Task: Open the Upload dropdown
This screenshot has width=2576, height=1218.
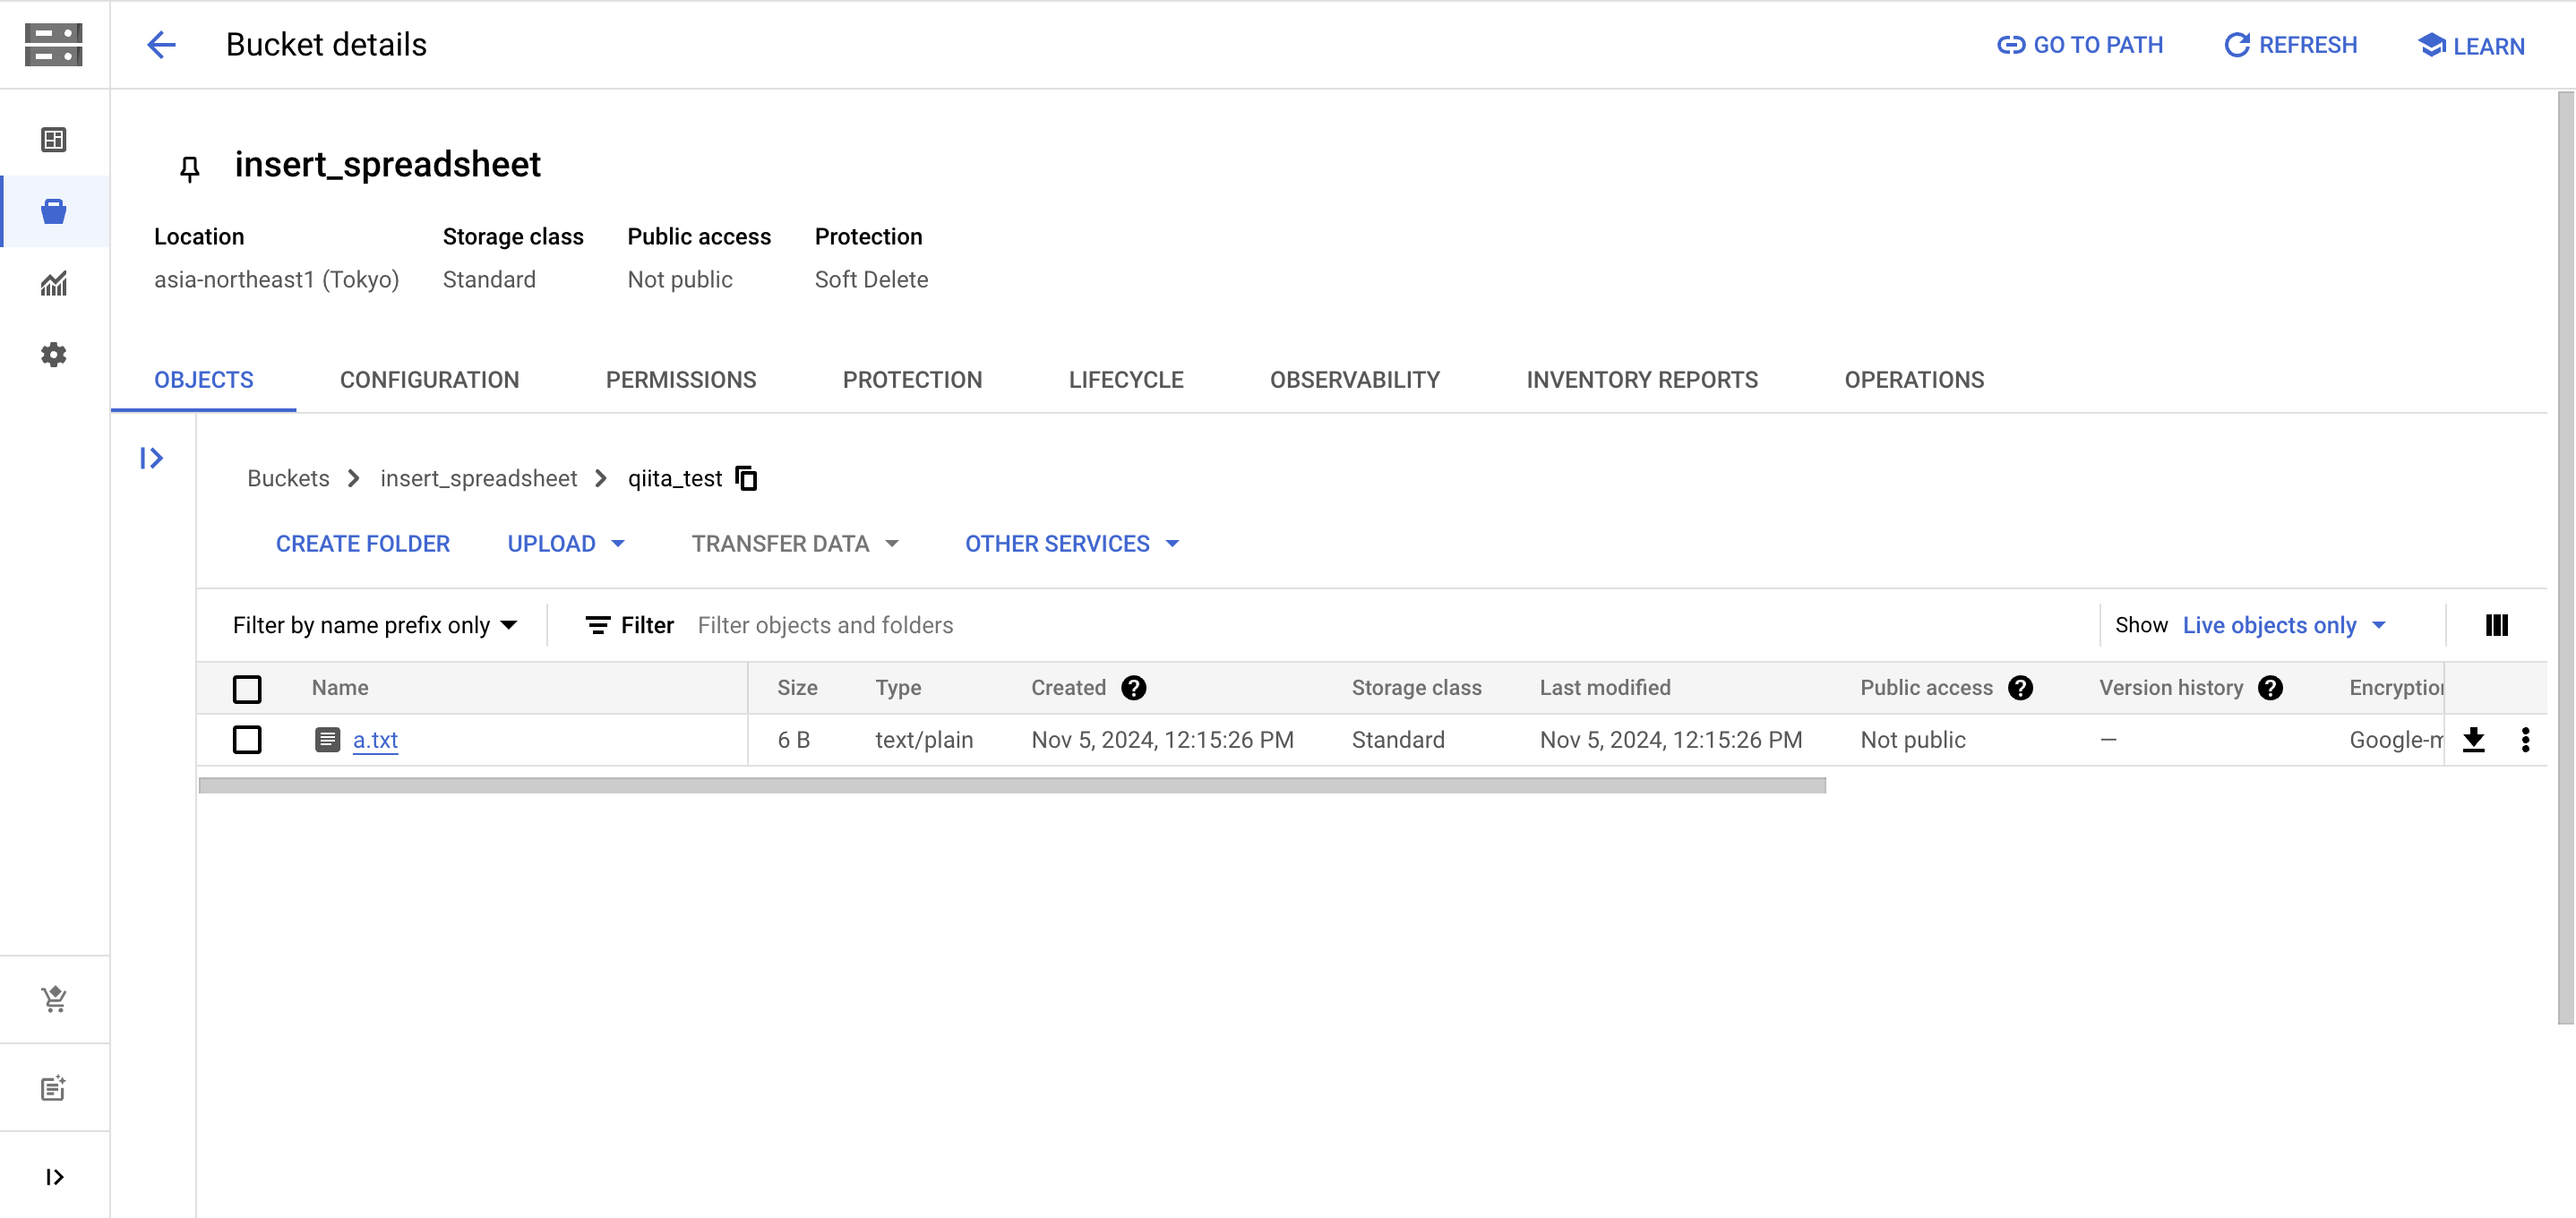Action: coord(565,543)
